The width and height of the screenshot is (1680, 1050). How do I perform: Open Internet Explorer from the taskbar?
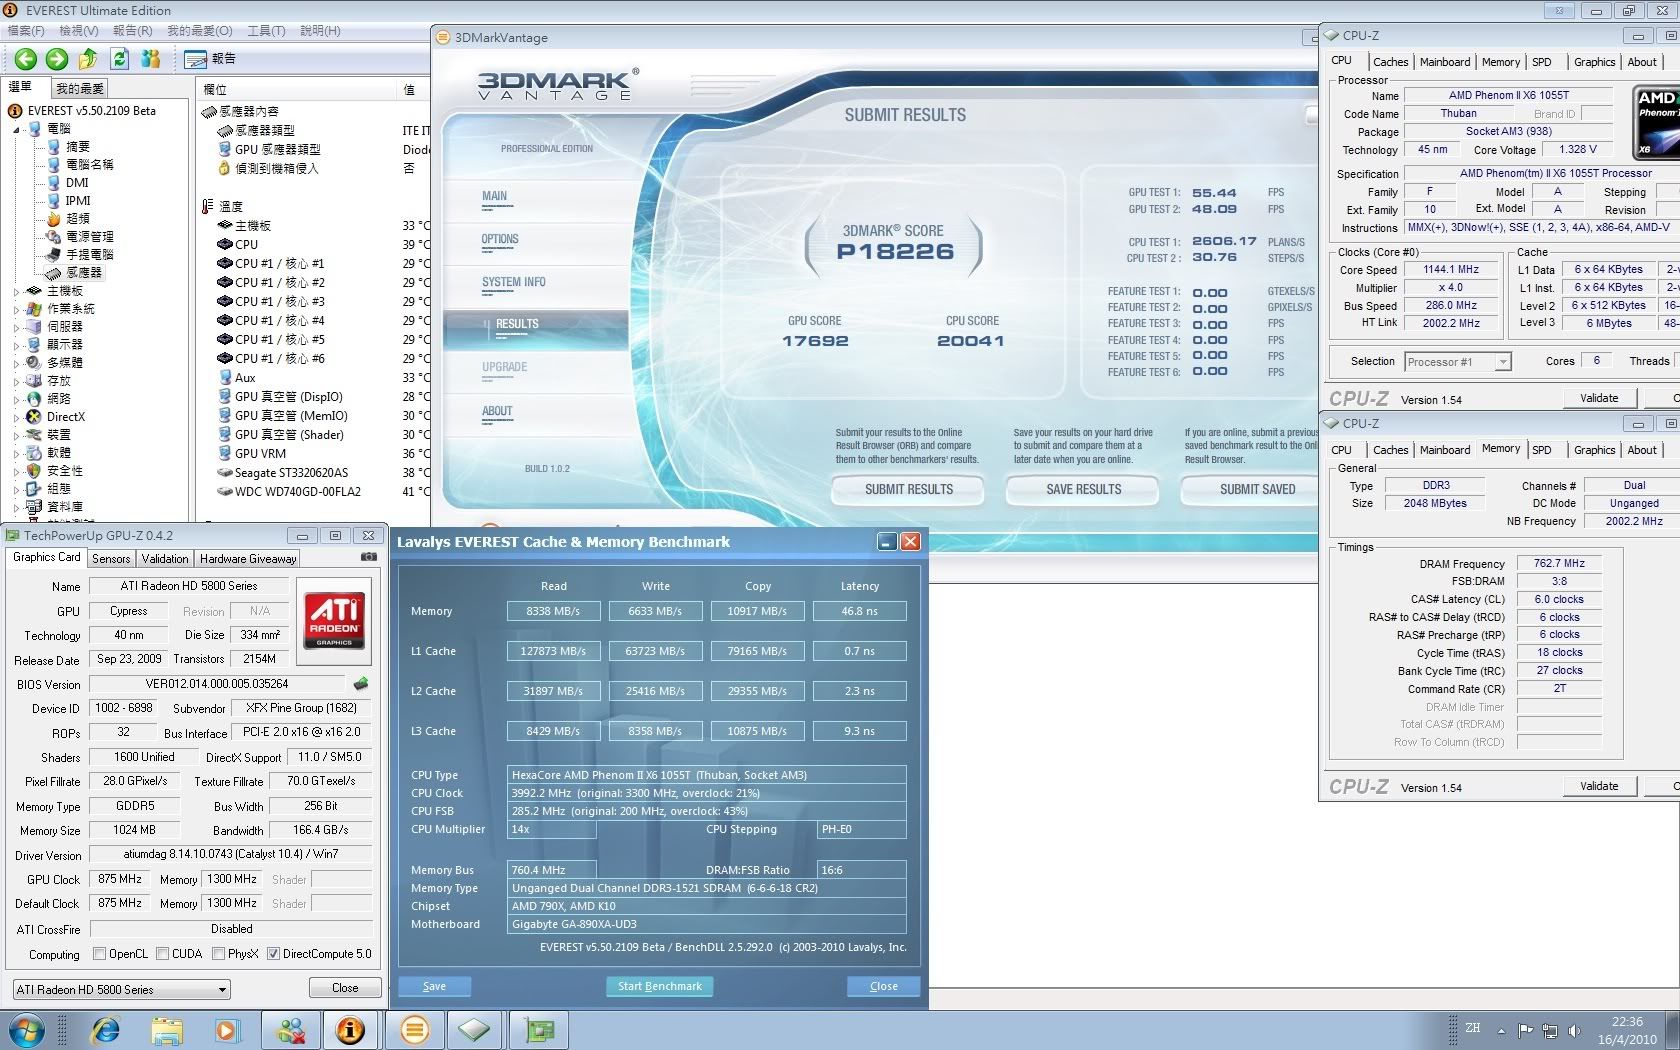tap(105, 1029)
